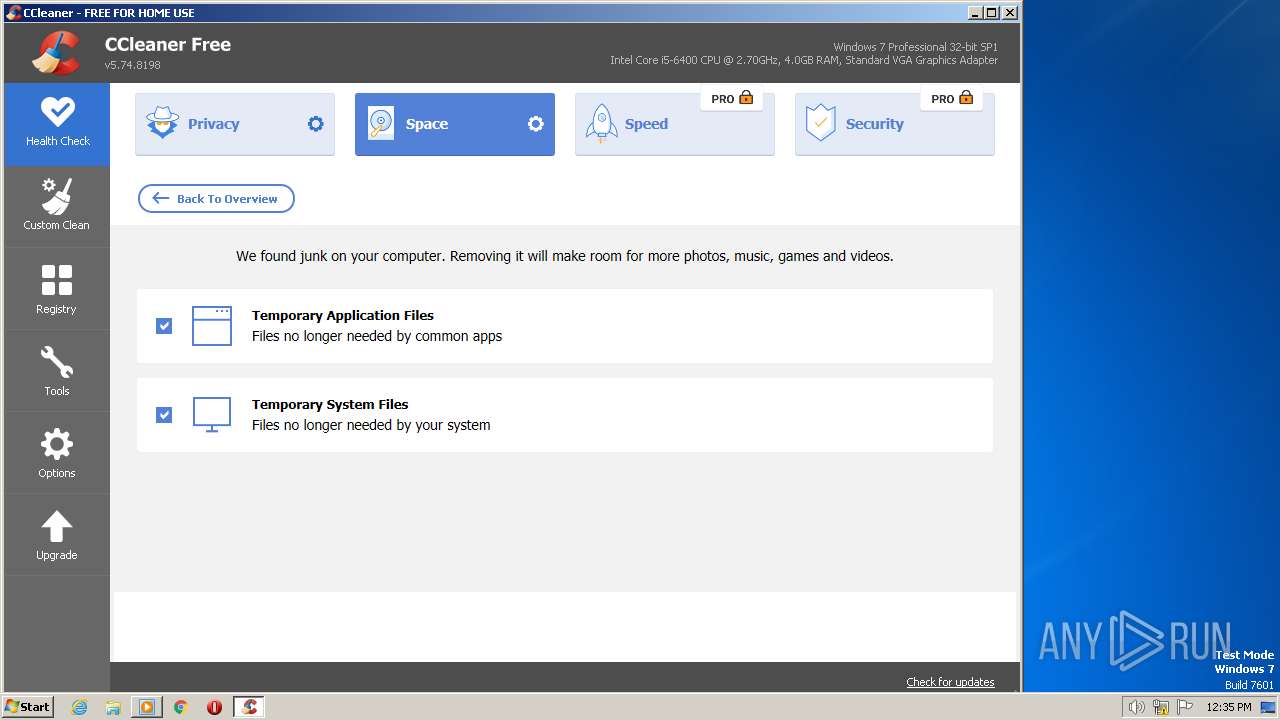Click the PRO lock badge on Speed
Screen dimensions: 1280x720
(732, 98)
